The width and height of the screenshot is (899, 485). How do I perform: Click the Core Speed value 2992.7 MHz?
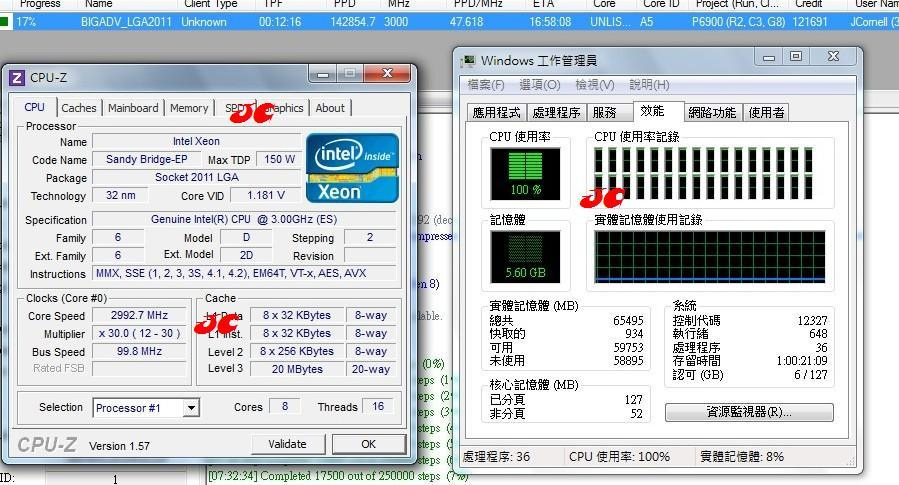[x=139, y=315]
